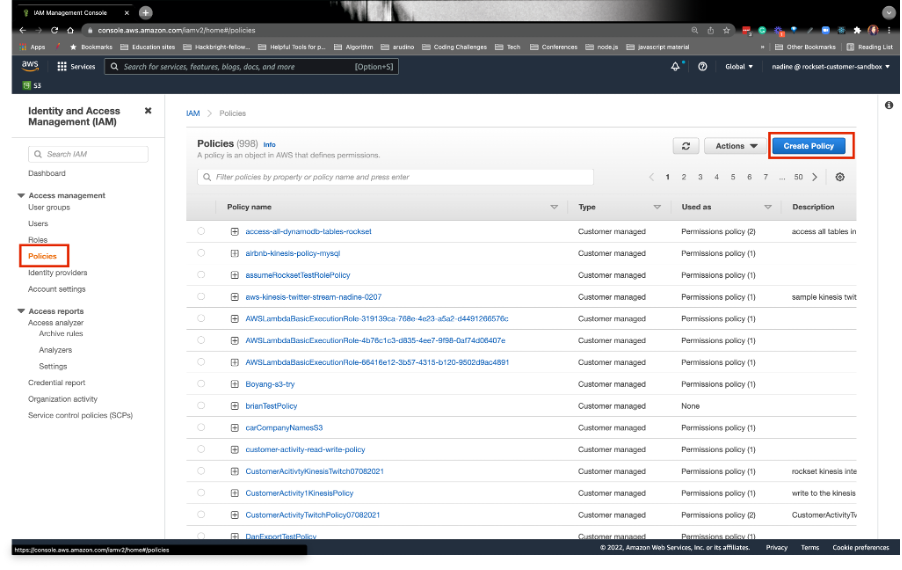This screenshot has width=902, height=570.
Task: Open Identity providers in the sidebar
Action: tap(58, 273)
